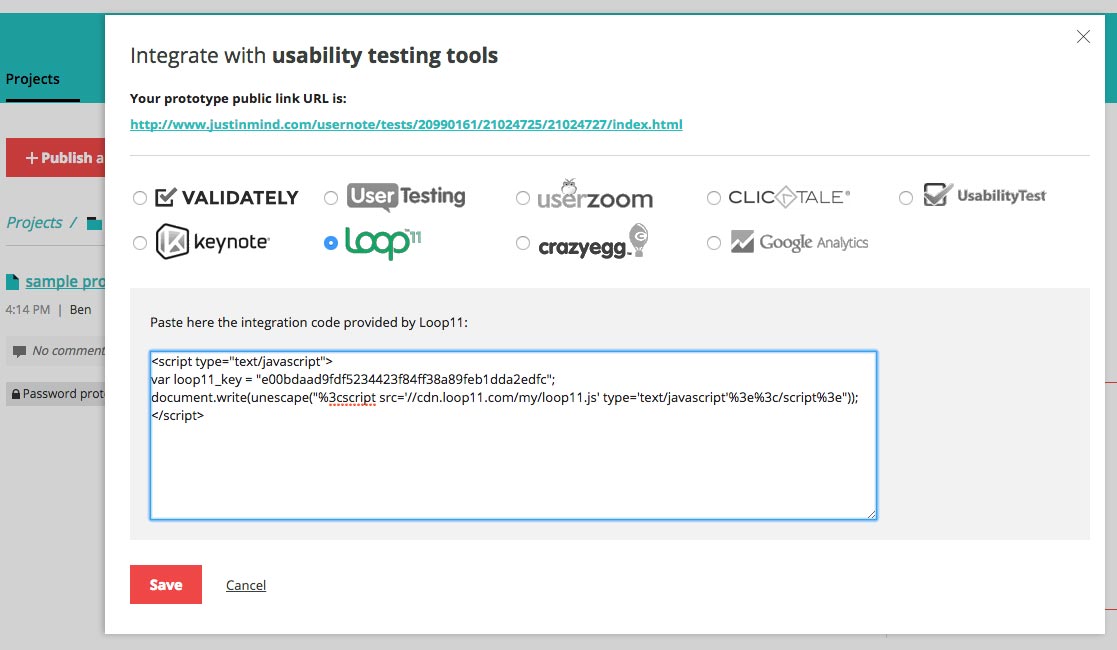Click the Google Analytics logo
This screenshot has height=650, width=1117.
pyautogui.click(x=799, y=242)
